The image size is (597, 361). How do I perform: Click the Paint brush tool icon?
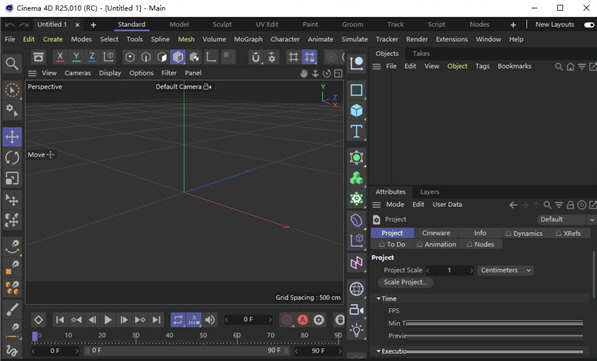point(12,310)
